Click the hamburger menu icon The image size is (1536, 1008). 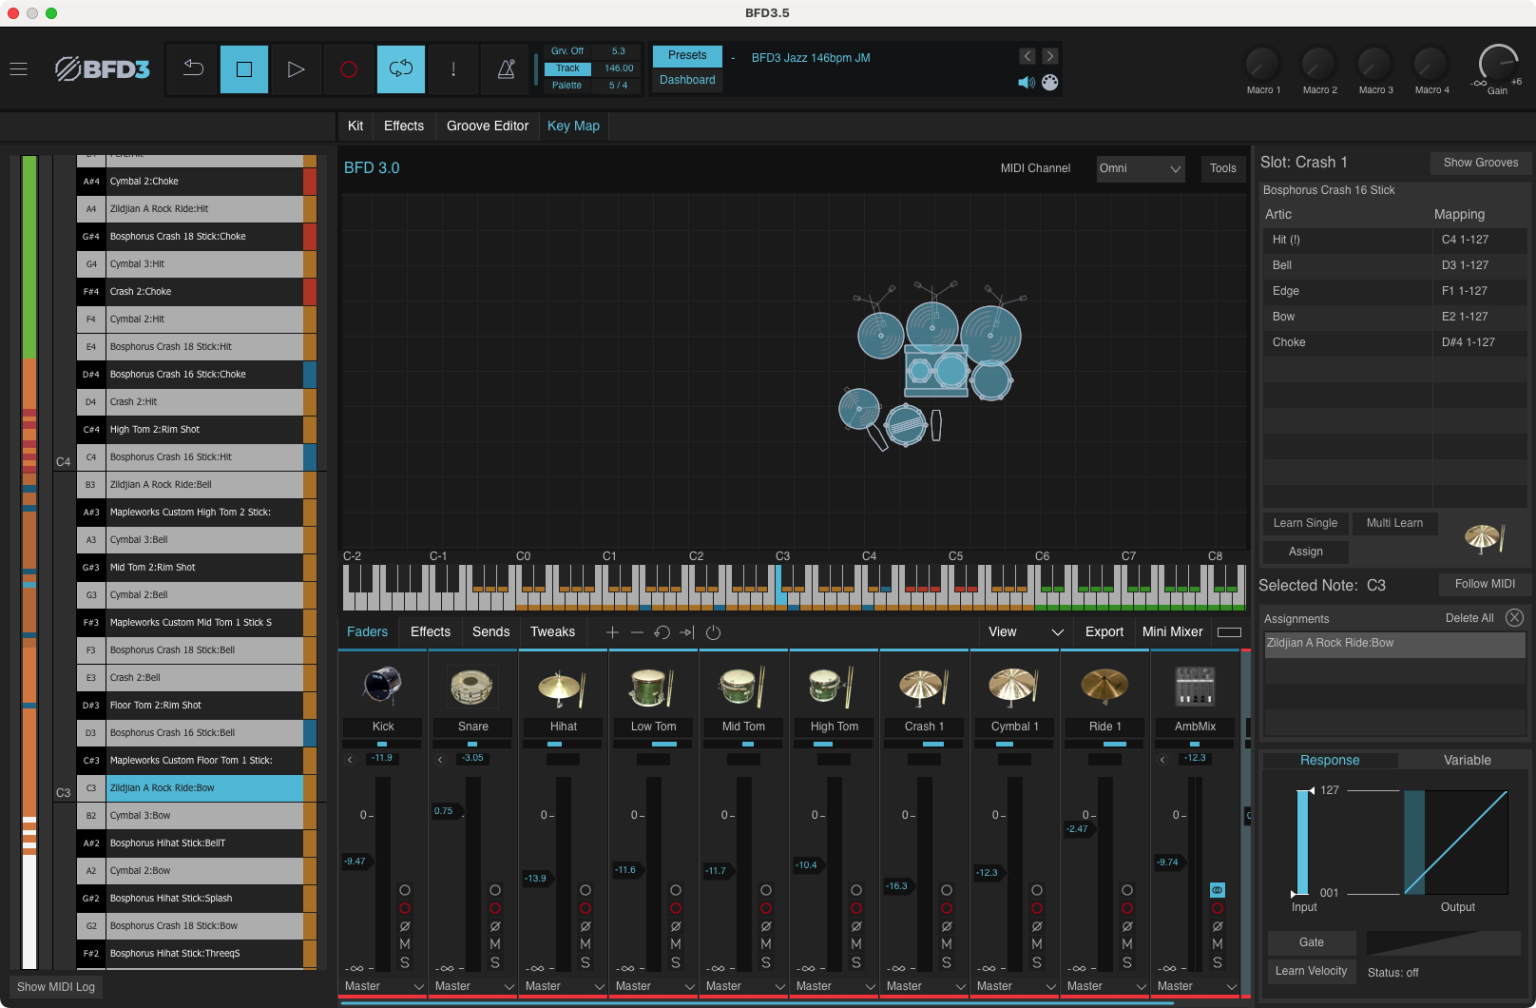pos(18,69)
